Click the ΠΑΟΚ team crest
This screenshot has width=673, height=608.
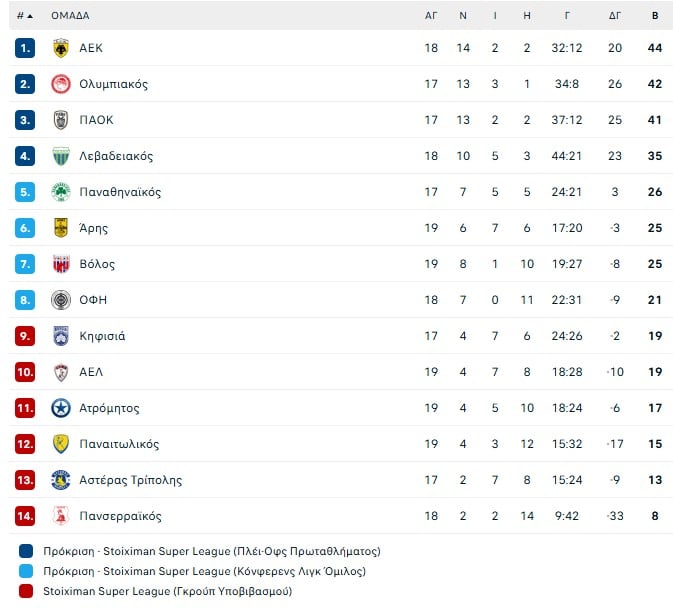[61, 120]
